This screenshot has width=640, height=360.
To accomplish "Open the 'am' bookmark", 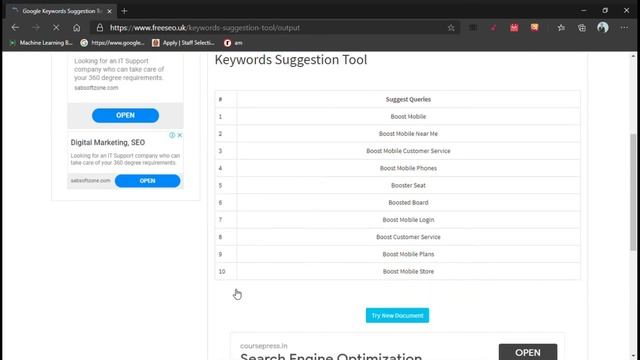I will [233, 43].
